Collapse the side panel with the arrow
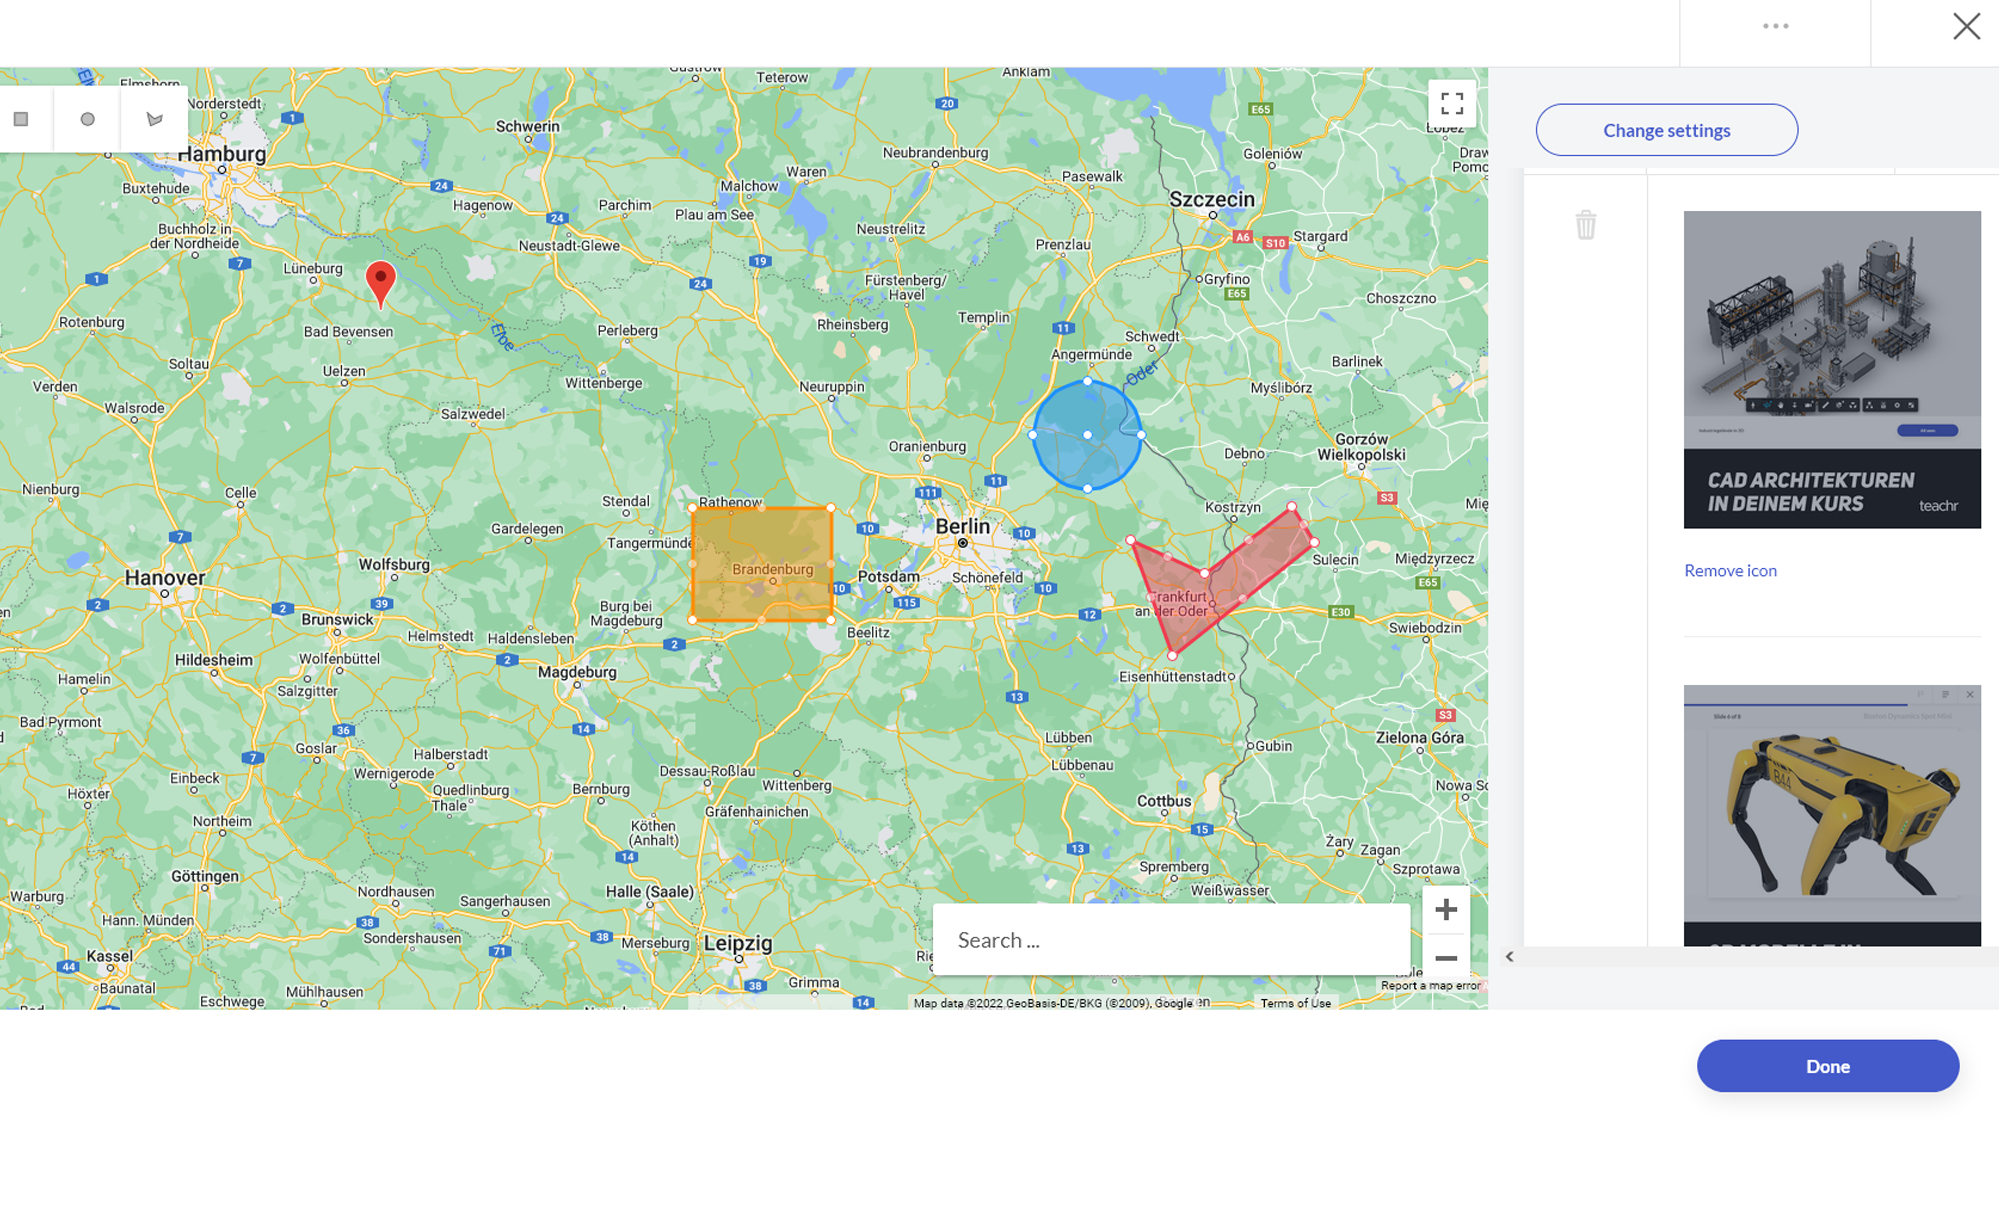The image size is (1999, 1205). click(1510, 957)
